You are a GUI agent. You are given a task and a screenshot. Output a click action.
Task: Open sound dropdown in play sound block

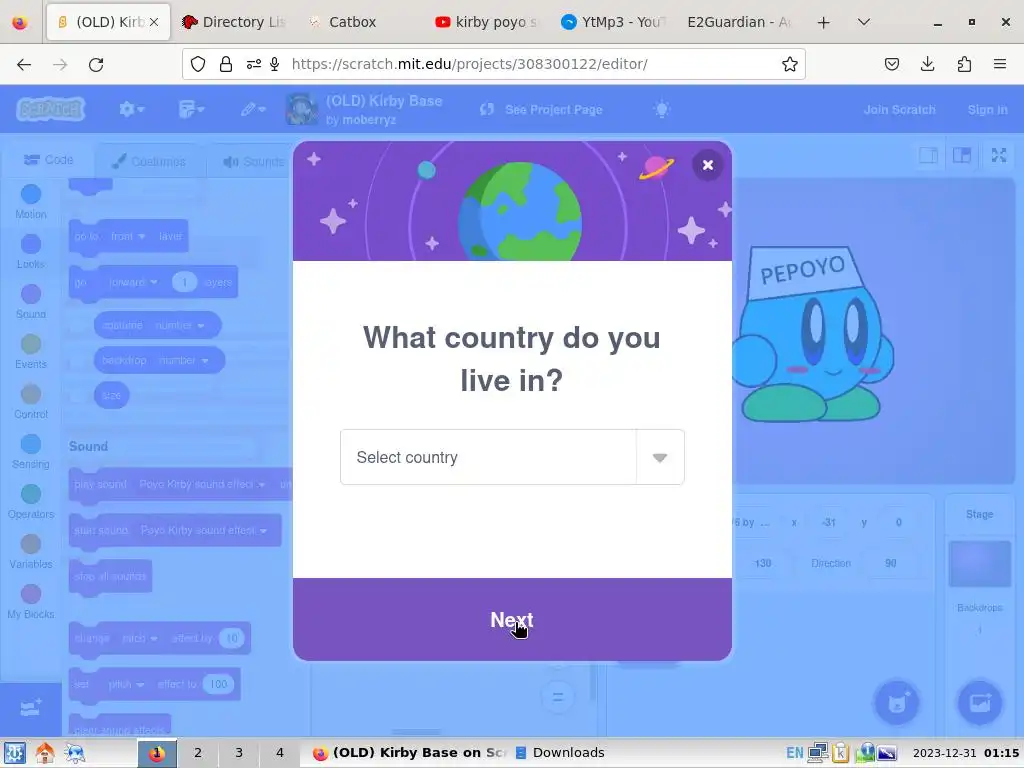202,485
